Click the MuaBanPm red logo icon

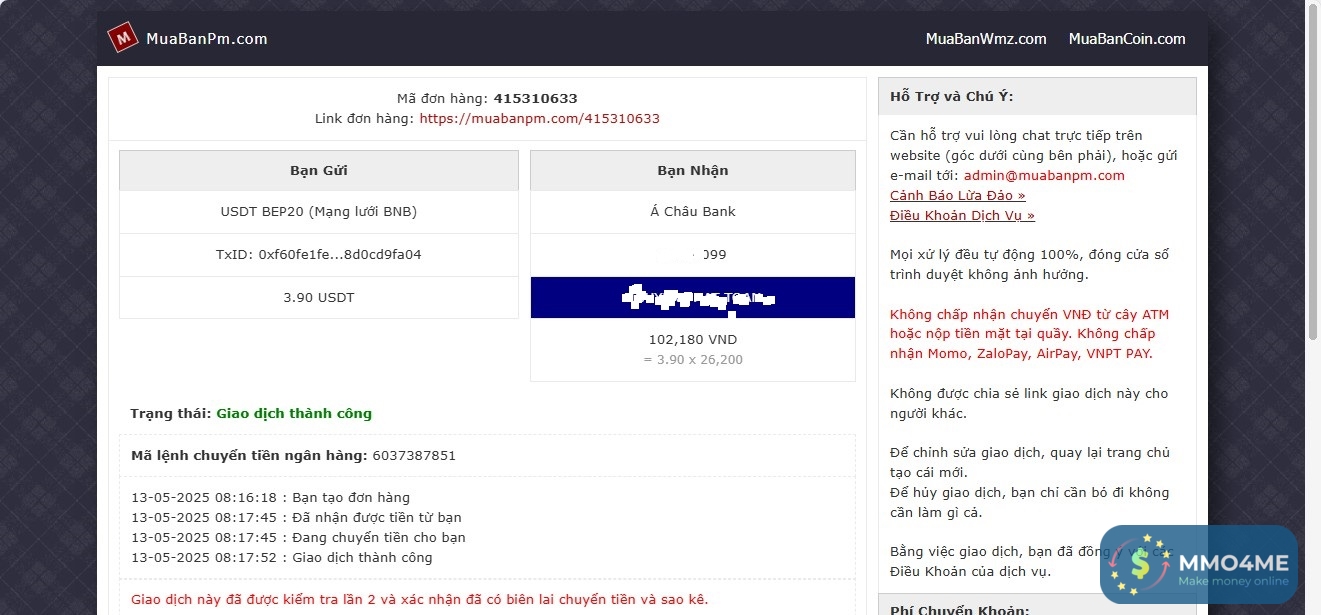pos(122,38)
